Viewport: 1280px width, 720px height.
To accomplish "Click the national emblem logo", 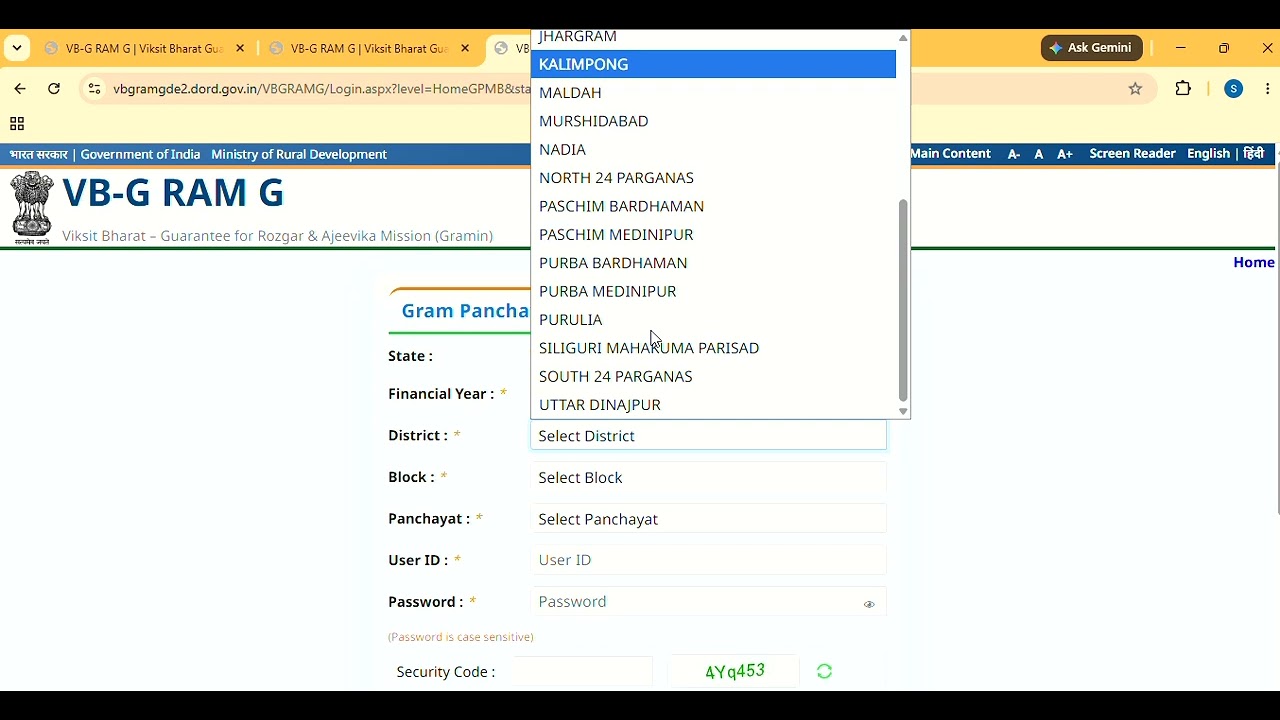I will (x=32, y=208).
